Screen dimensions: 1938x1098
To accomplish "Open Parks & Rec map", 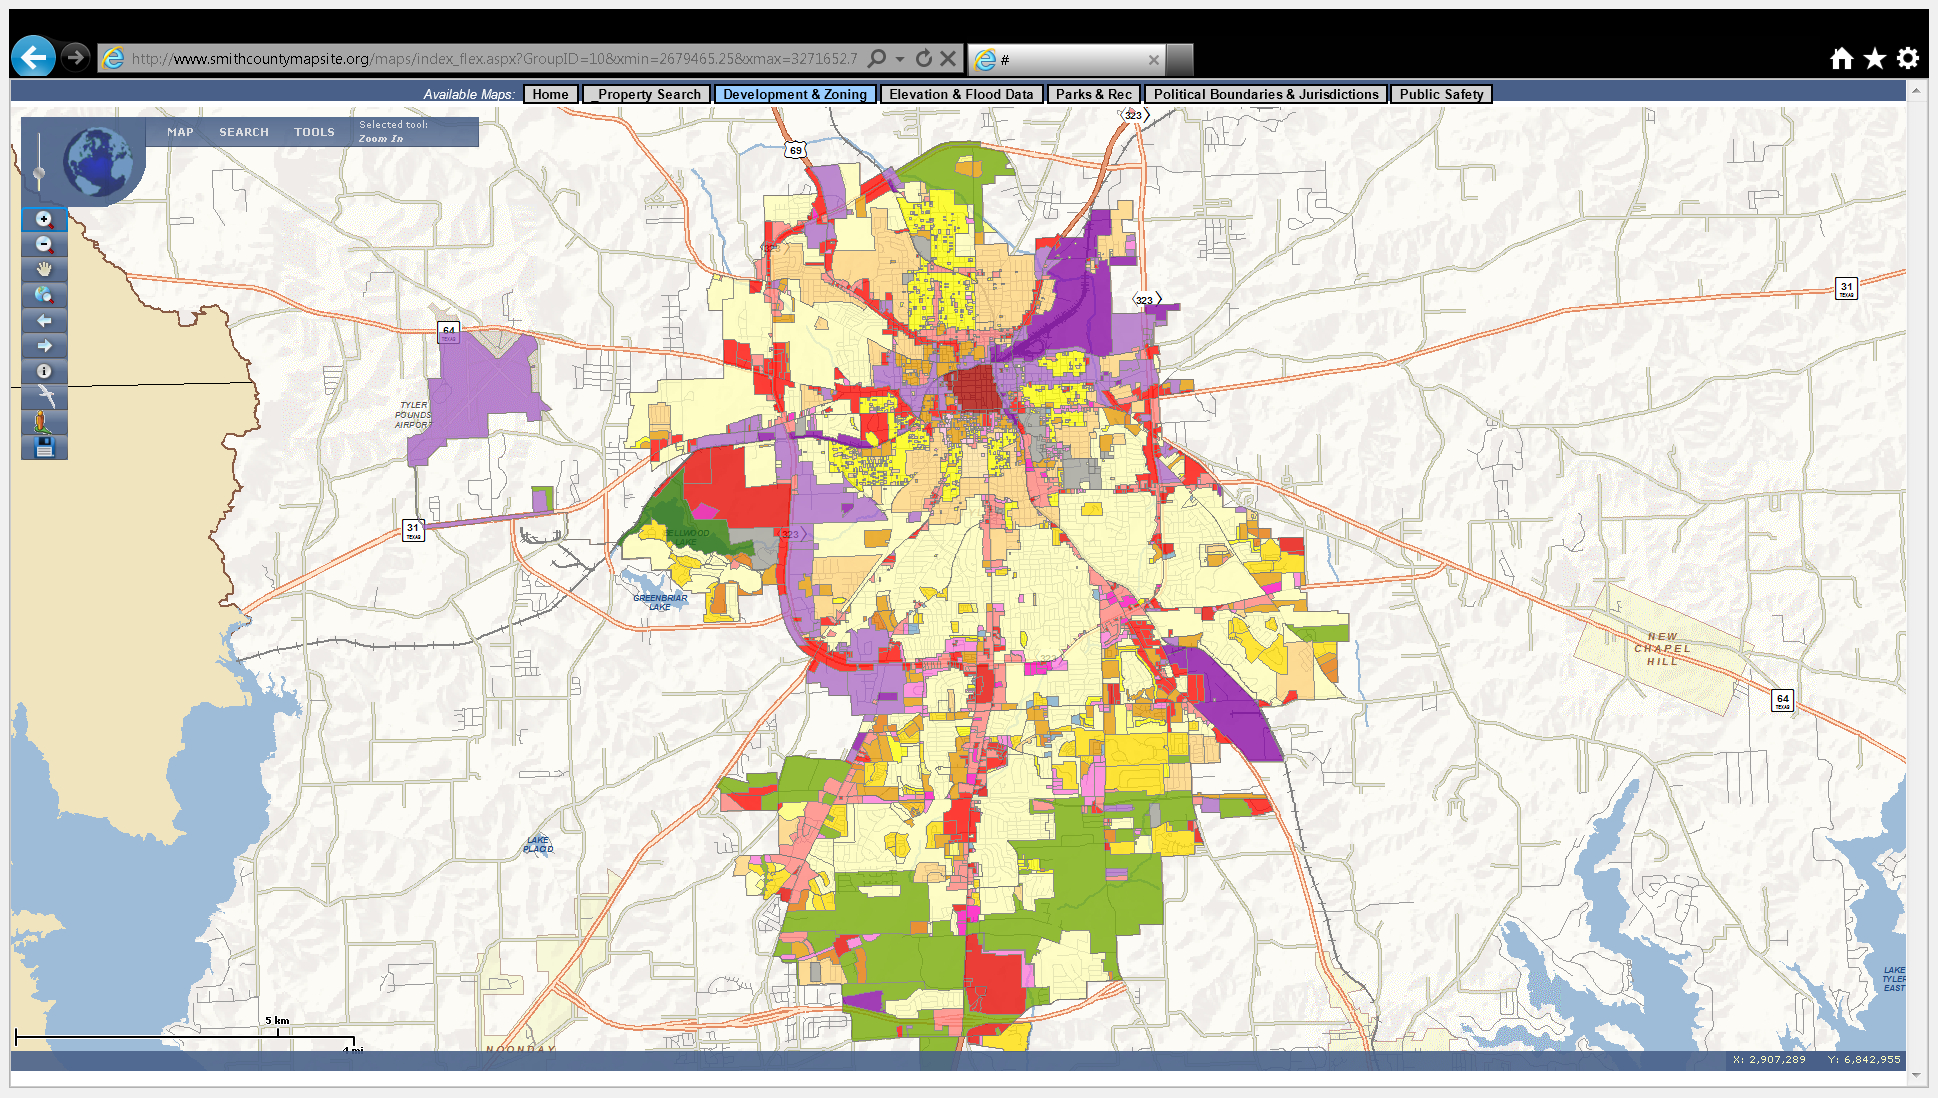I will click(1093, 94).
